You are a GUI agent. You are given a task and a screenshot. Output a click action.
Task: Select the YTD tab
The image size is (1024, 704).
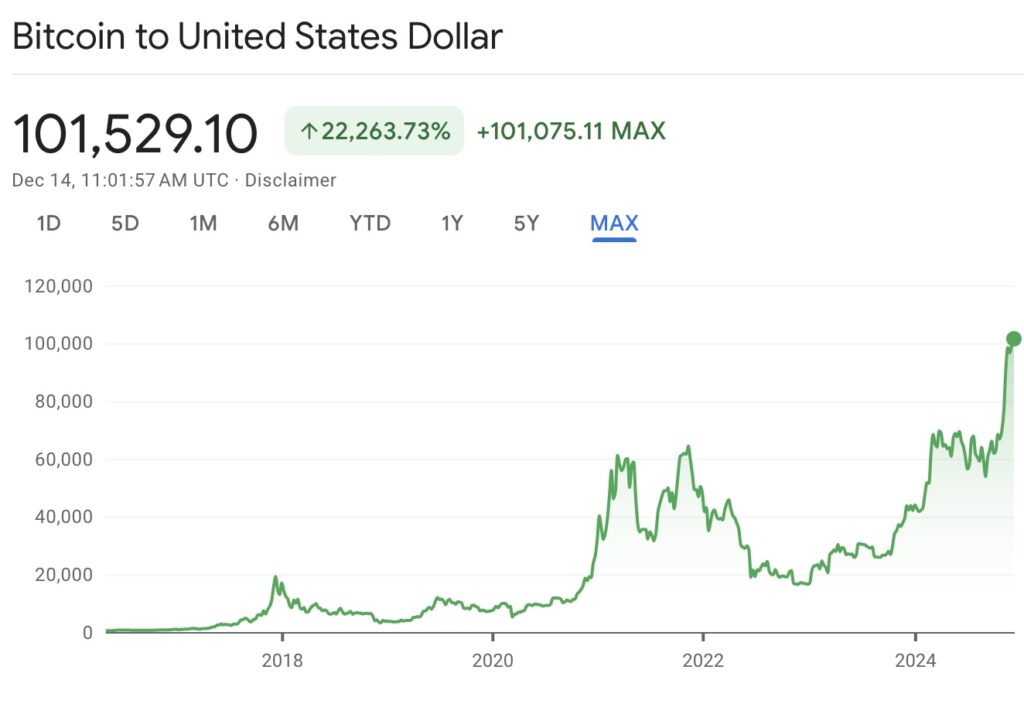tap(370, 223)
